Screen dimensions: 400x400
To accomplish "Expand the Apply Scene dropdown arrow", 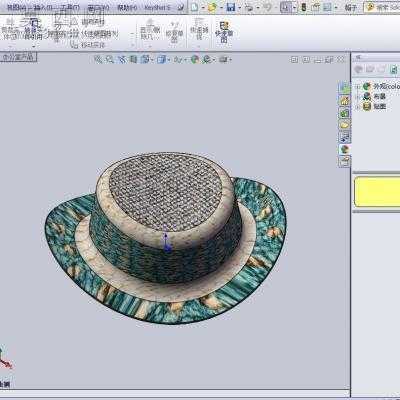I will [214, 60].
